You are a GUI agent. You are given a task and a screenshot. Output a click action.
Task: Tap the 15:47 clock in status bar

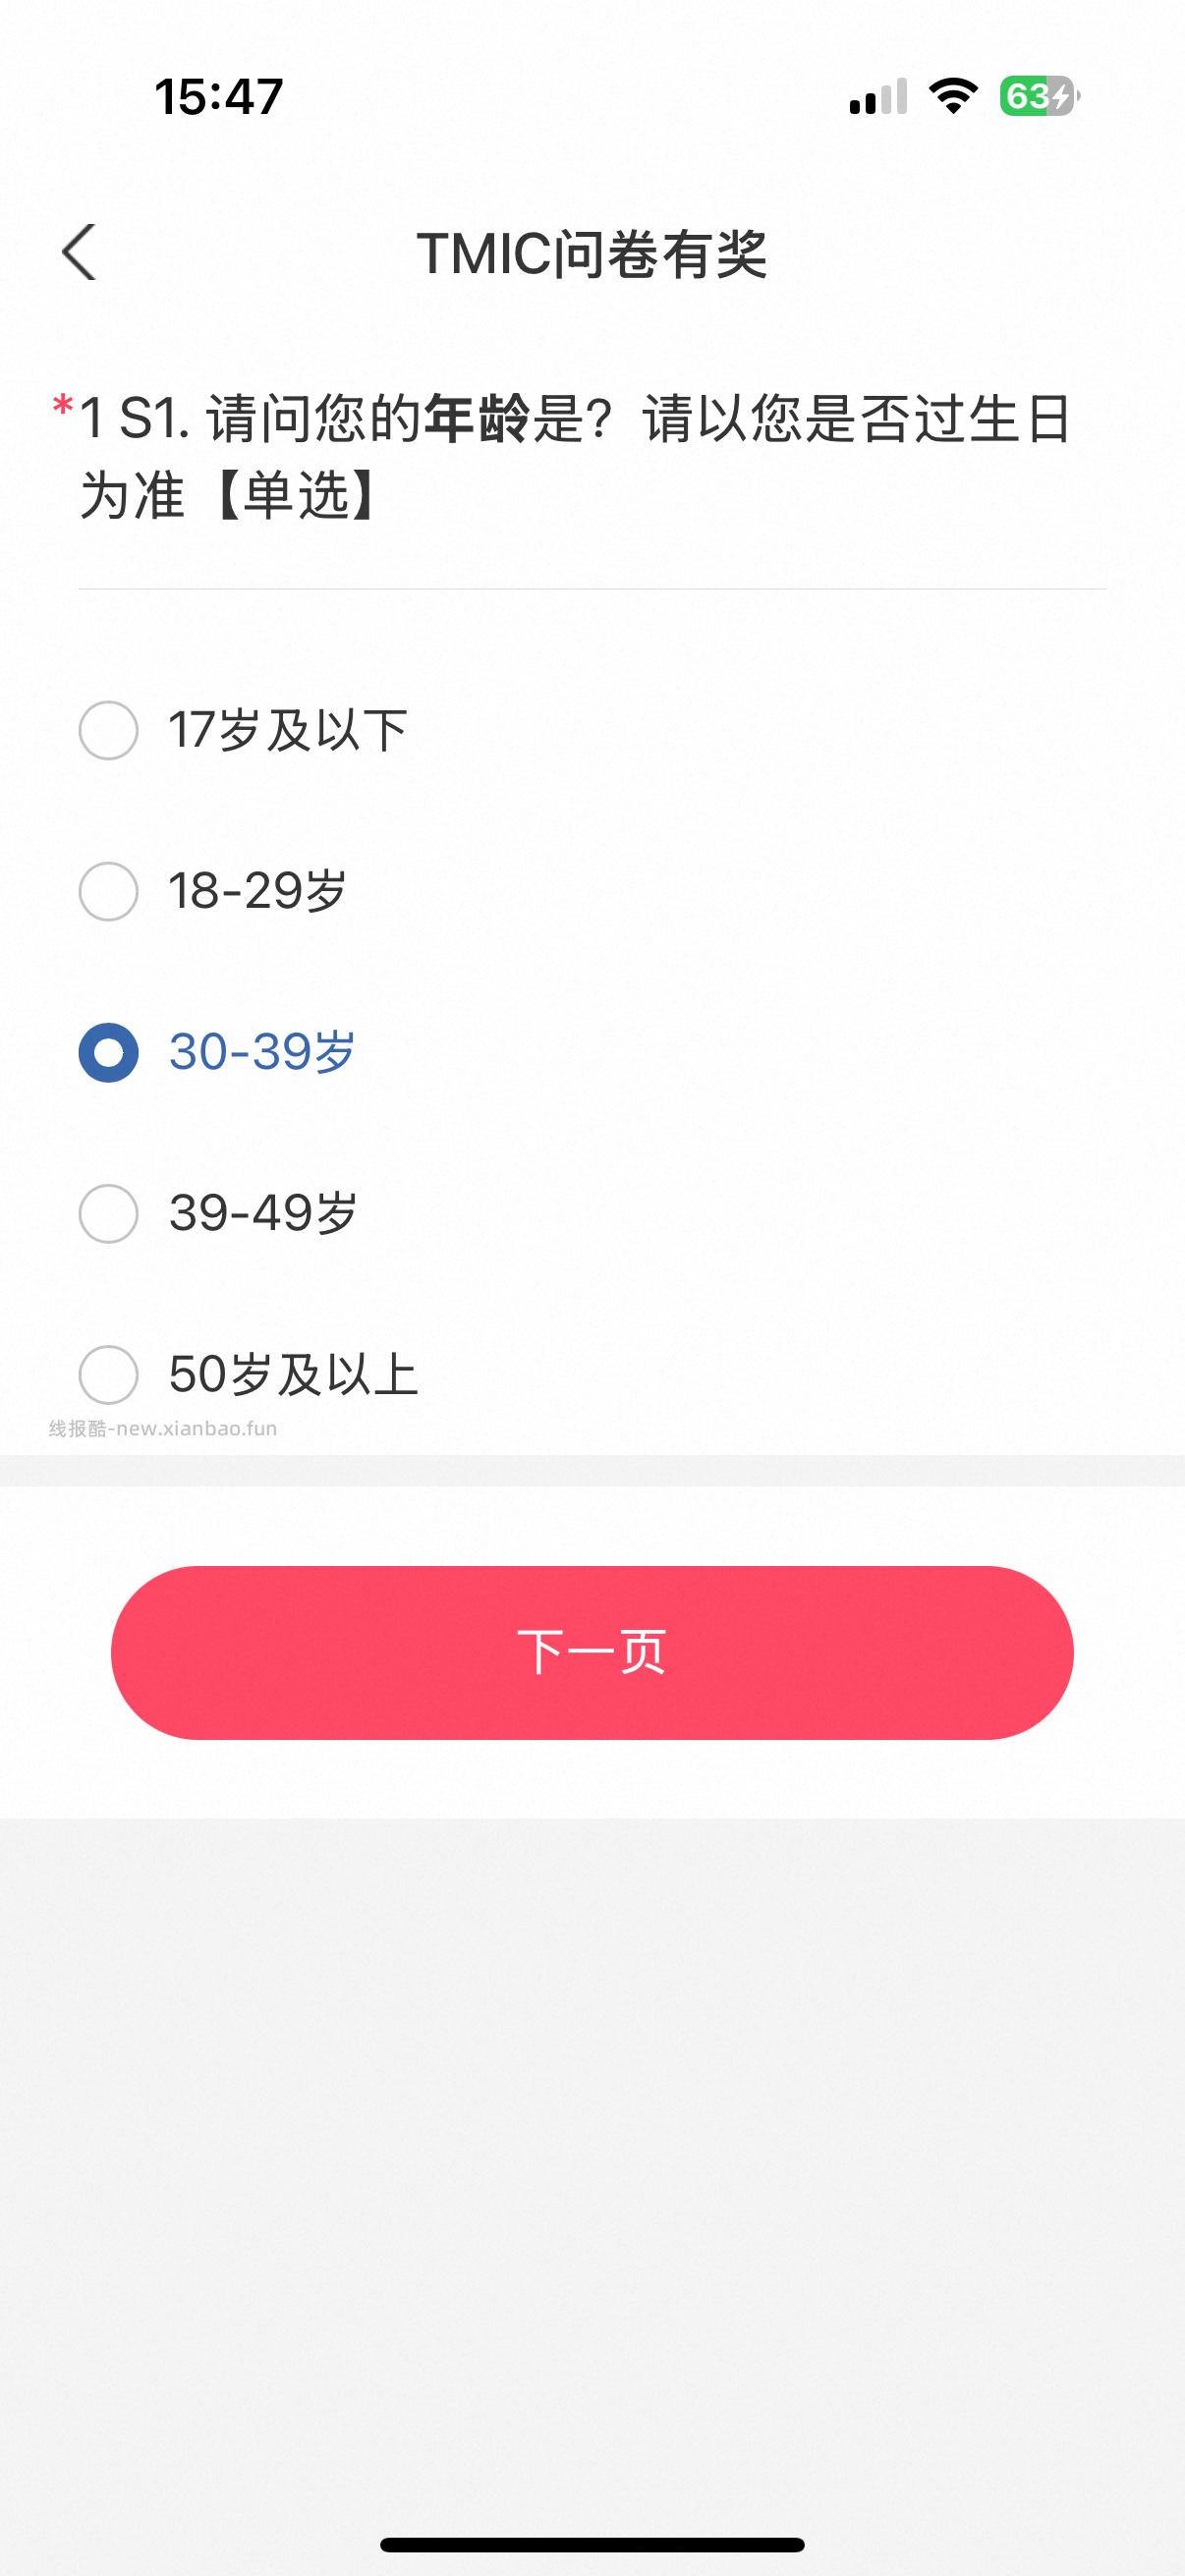[219, 97]
